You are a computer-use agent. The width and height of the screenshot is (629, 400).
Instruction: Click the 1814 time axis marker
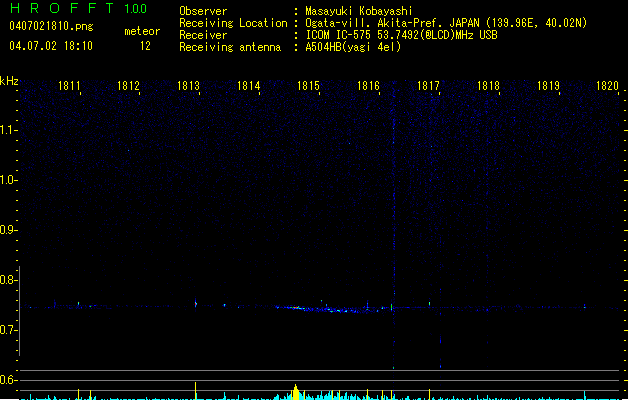pos(249,85)
